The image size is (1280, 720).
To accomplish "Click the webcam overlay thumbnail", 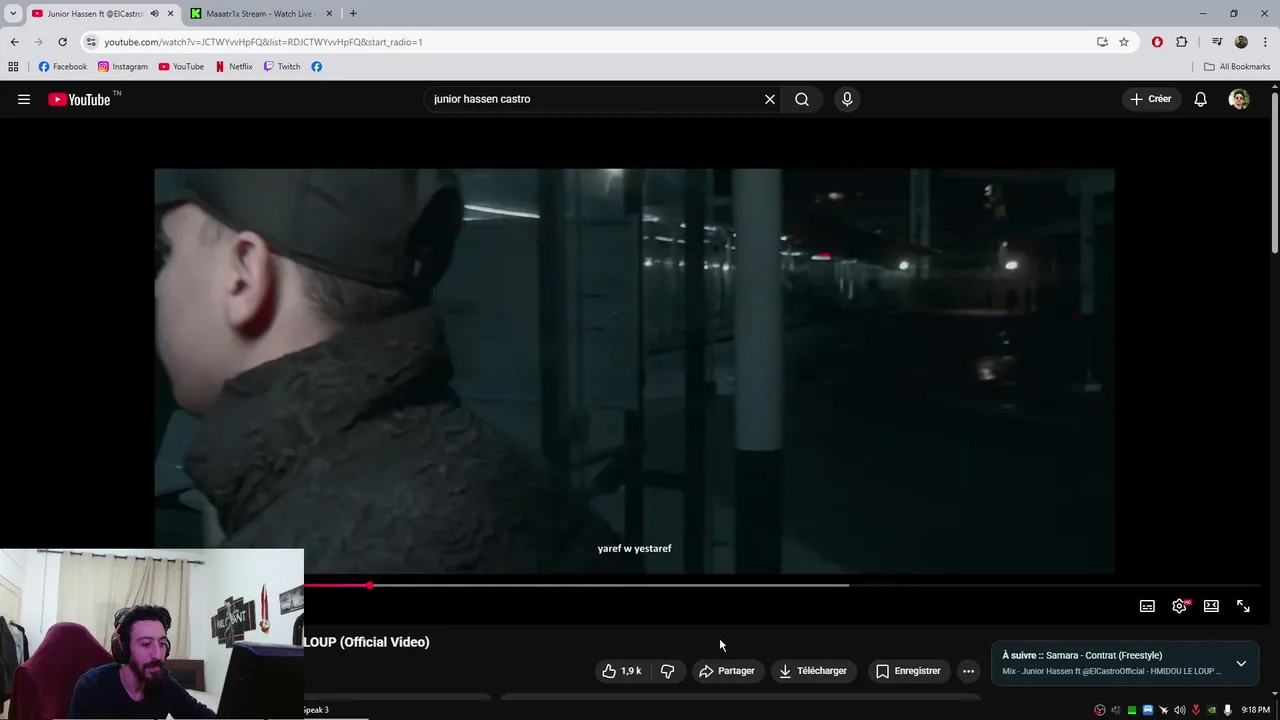I will pyautogui.click(x=152, y=634).
